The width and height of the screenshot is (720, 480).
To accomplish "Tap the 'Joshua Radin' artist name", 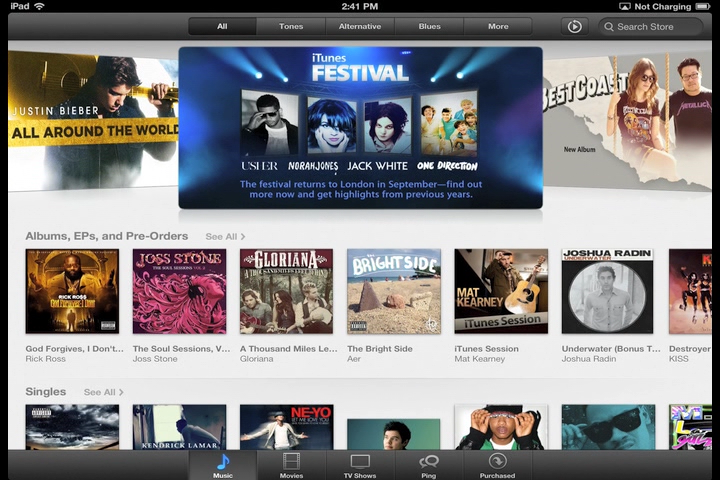I will pos(589,359).
